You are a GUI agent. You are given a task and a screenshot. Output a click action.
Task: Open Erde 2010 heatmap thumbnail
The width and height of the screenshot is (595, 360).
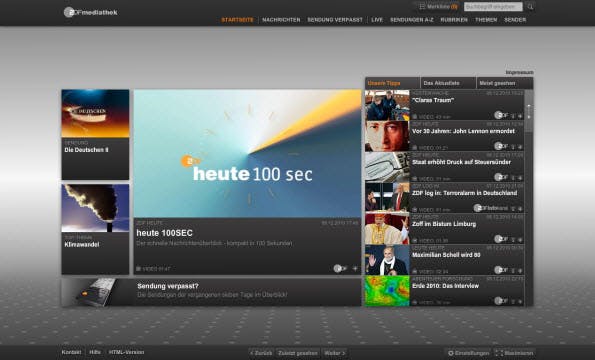387,291
